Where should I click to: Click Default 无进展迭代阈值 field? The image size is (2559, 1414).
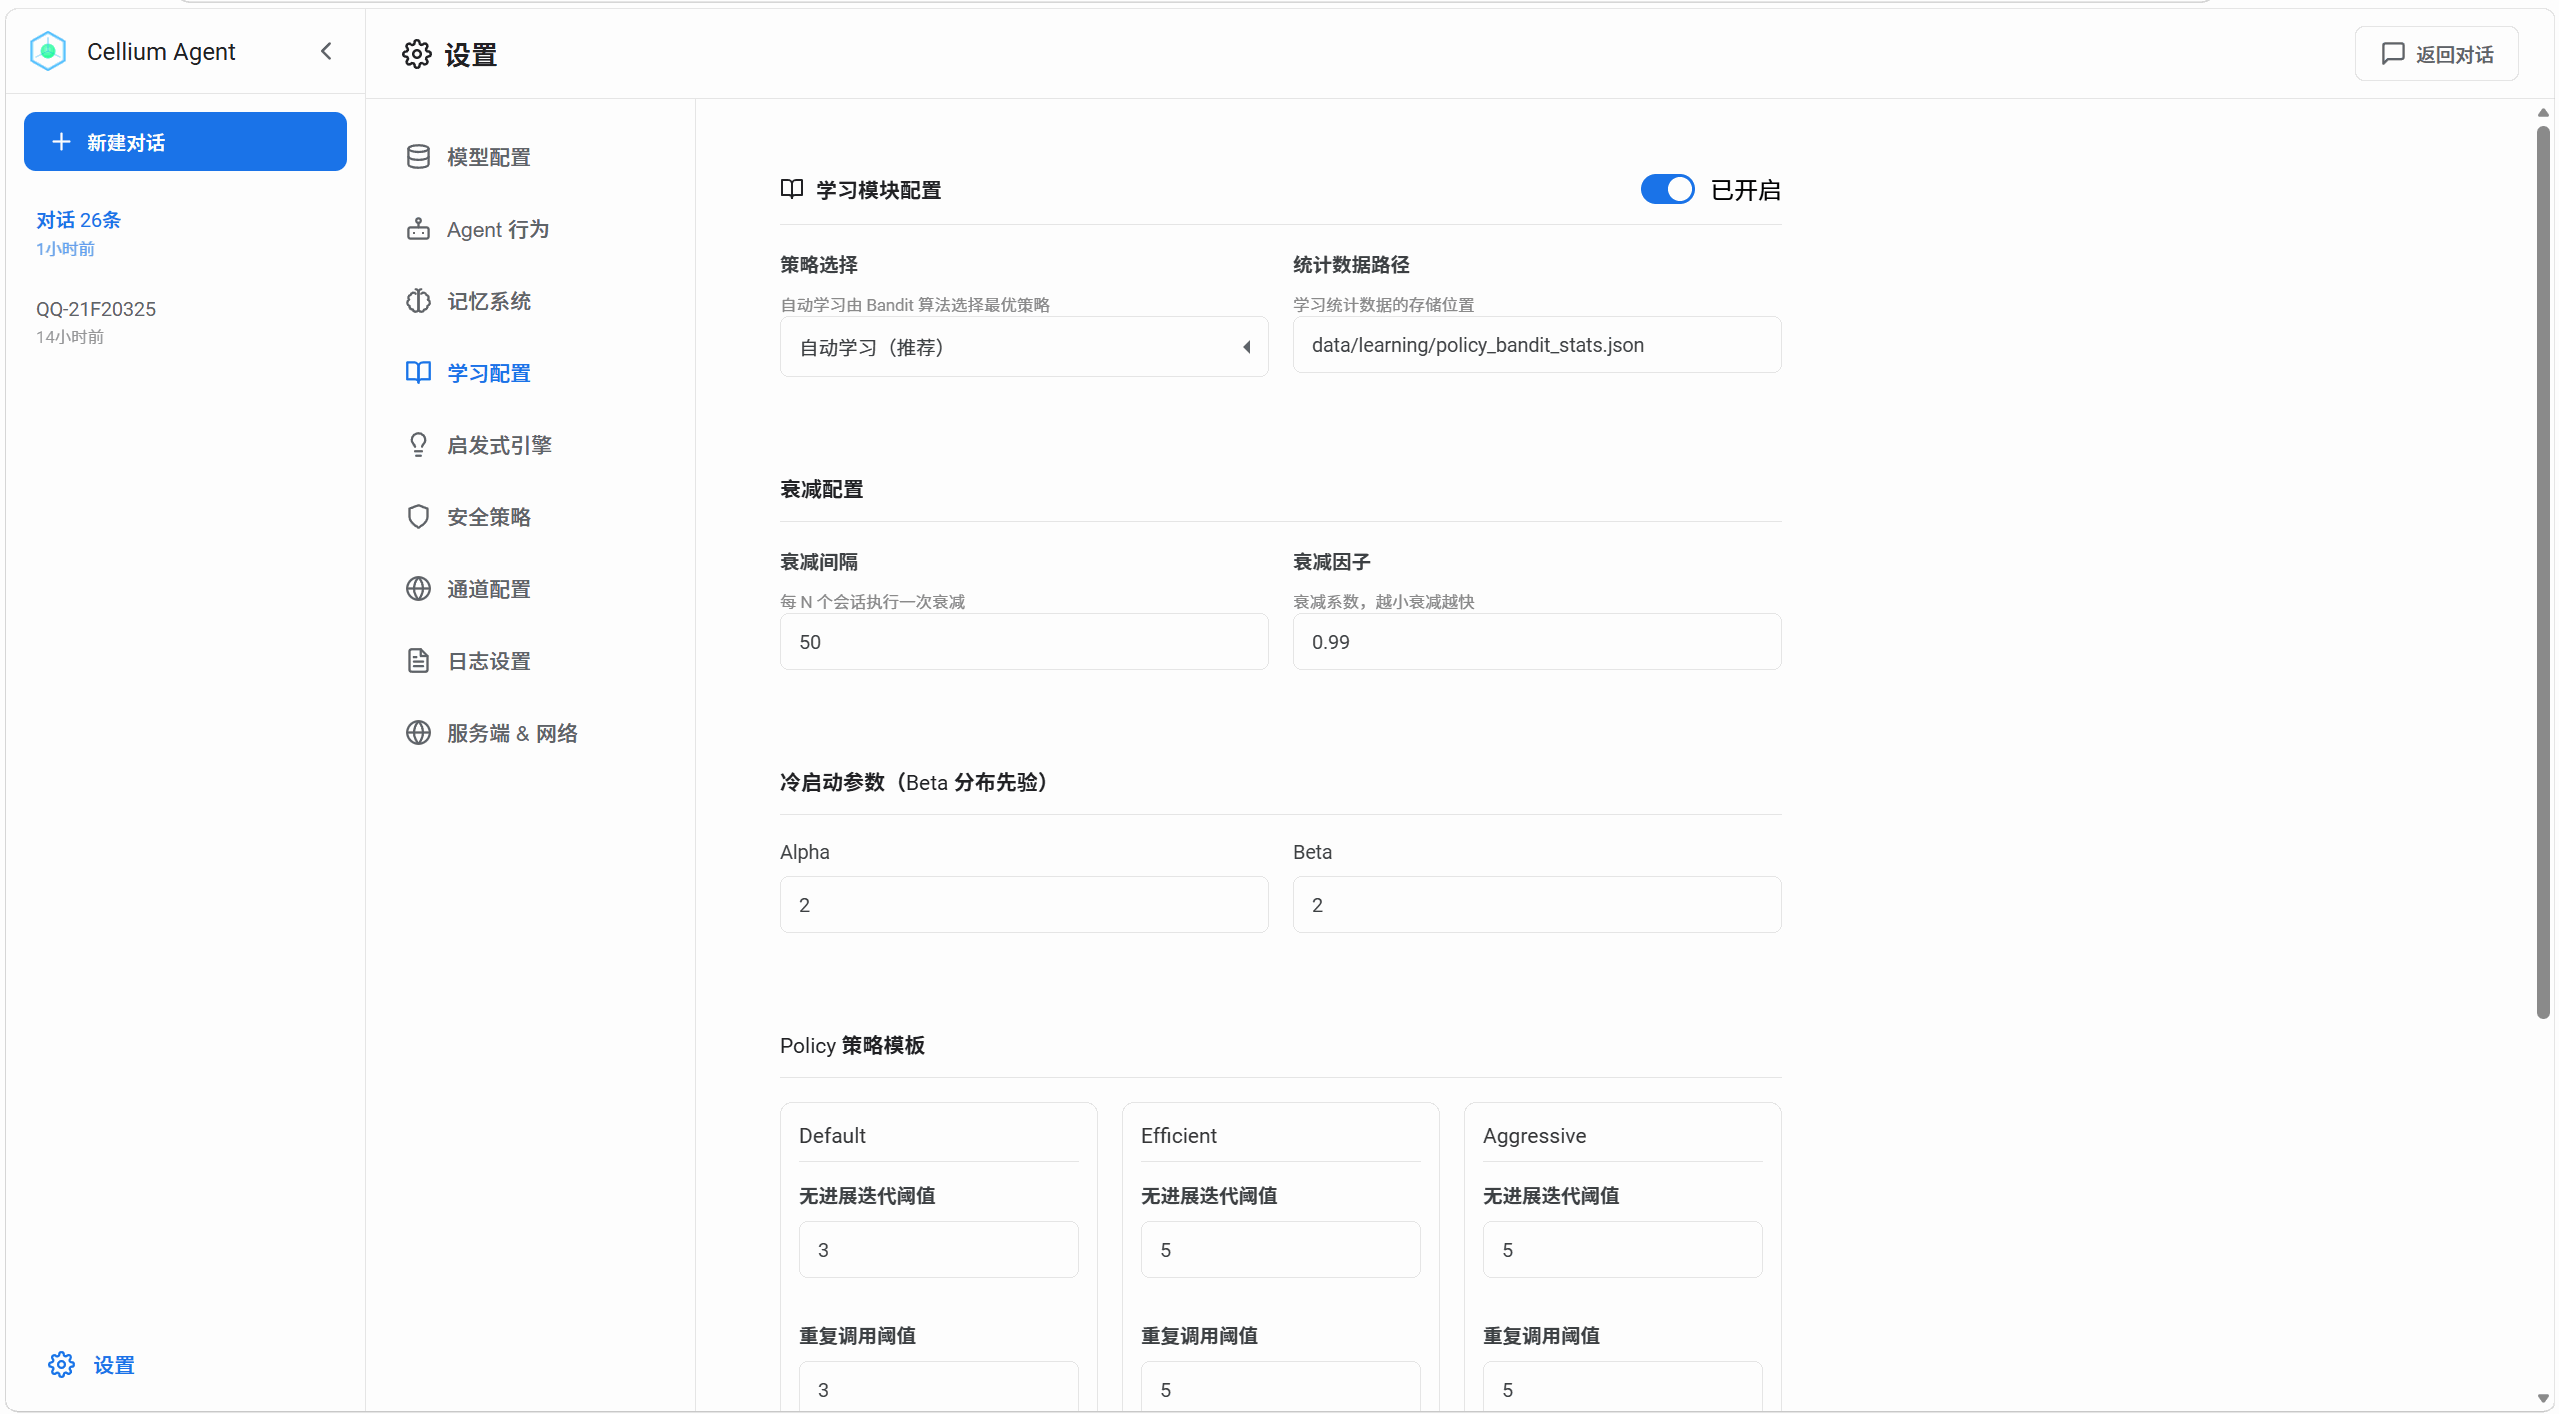click(938, 1250)
